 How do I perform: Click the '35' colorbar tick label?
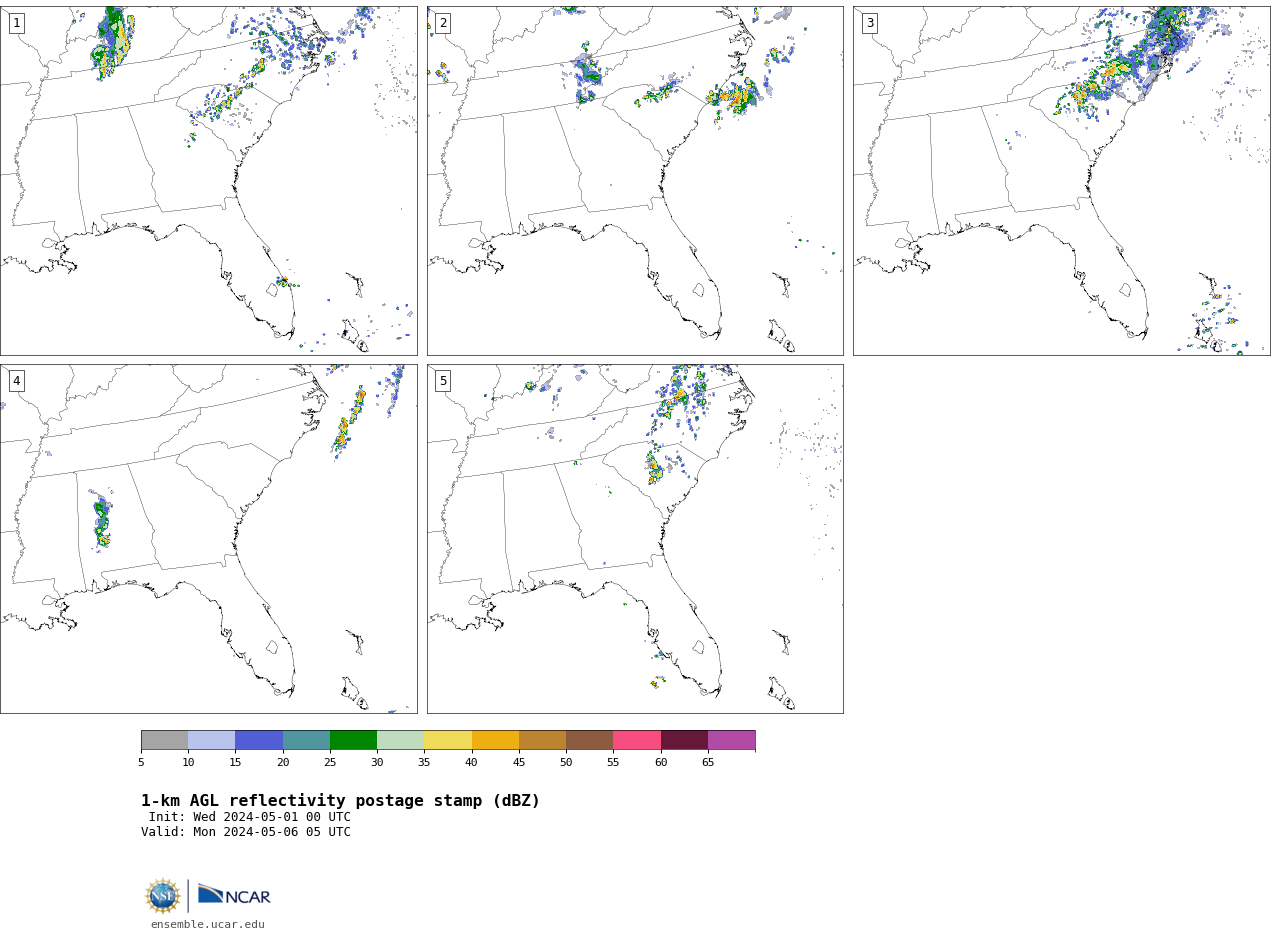coord(424,763)
